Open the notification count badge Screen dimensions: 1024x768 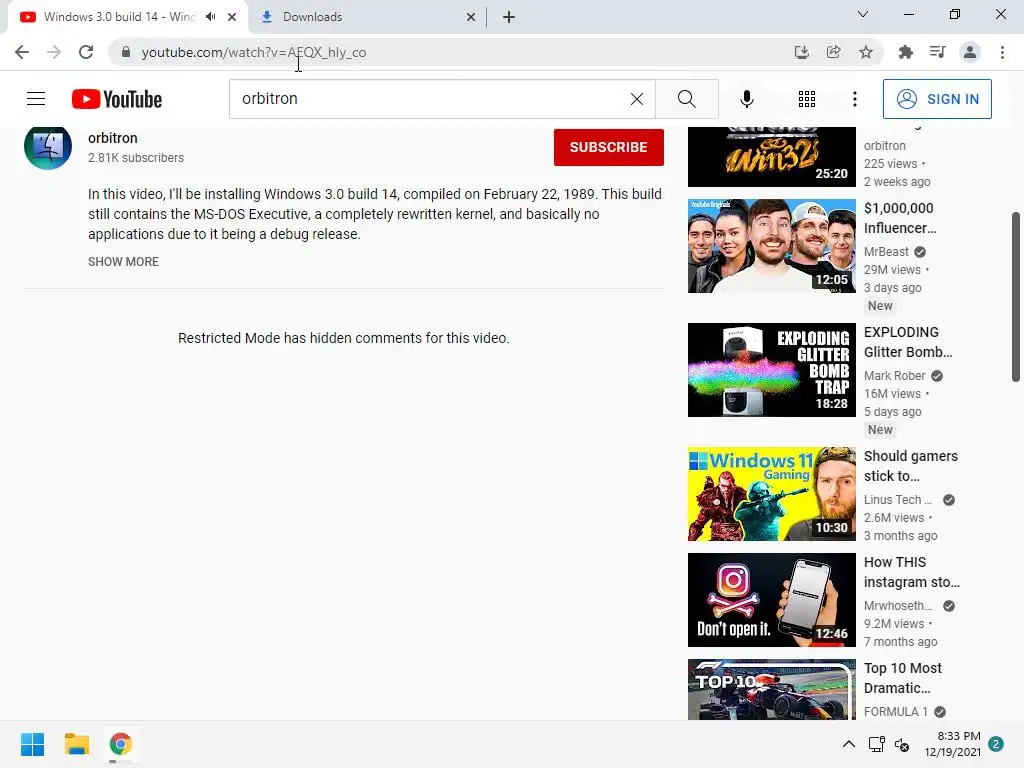pos(996,744)
